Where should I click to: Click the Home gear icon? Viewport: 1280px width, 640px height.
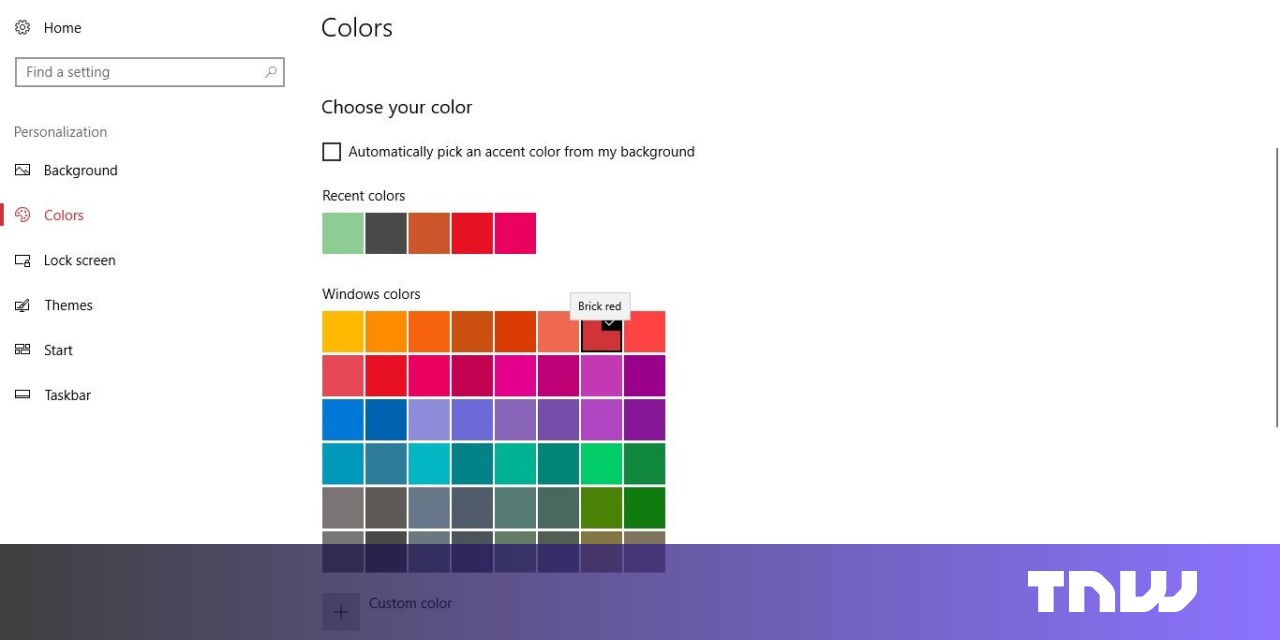(x=22, y=27)
